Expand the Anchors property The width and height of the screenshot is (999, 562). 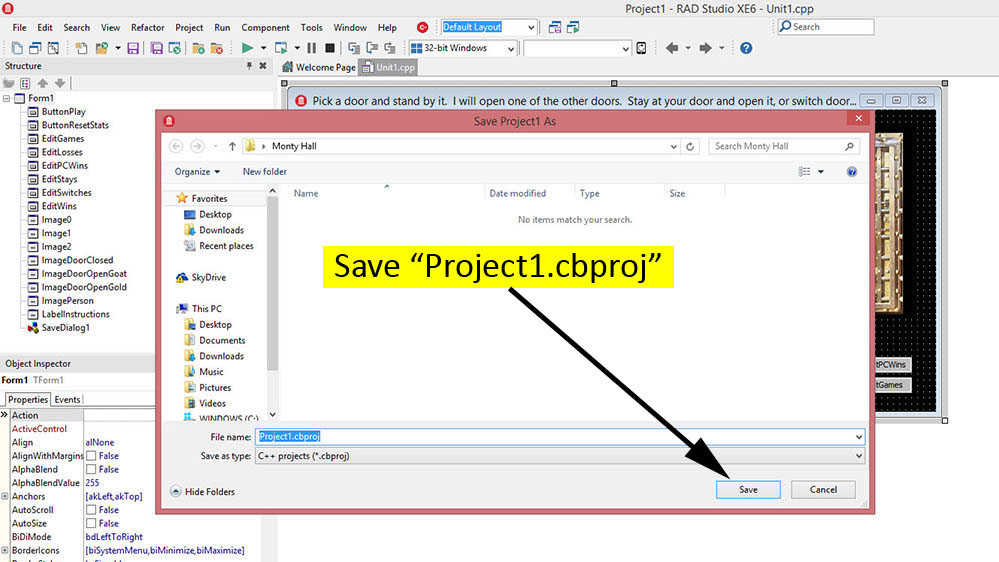pos(5,496)
